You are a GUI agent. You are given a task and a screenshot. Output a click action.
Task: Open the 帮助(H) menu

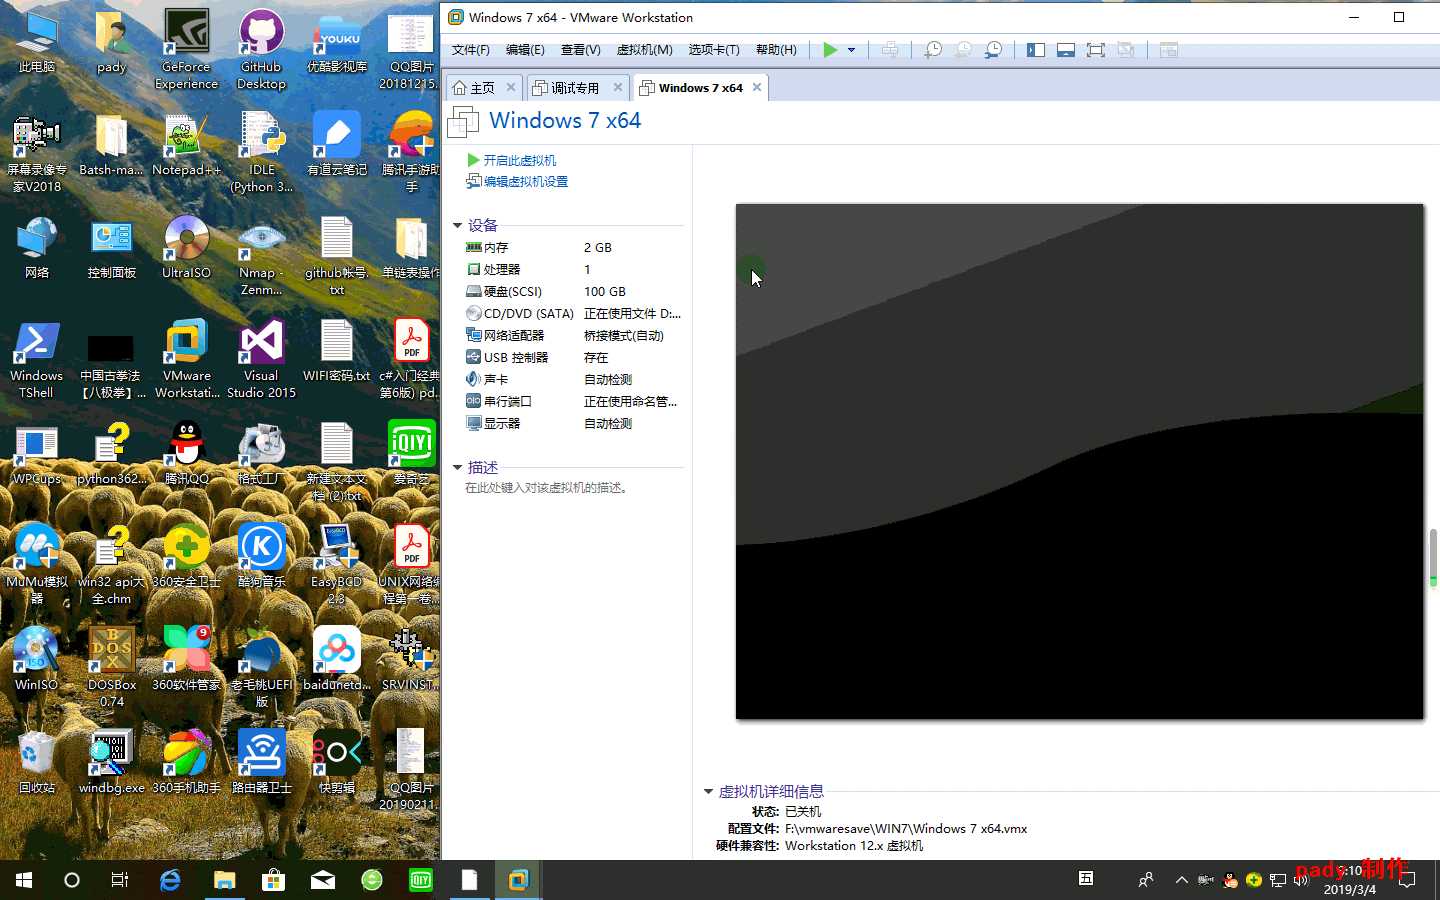pos(776,50)
